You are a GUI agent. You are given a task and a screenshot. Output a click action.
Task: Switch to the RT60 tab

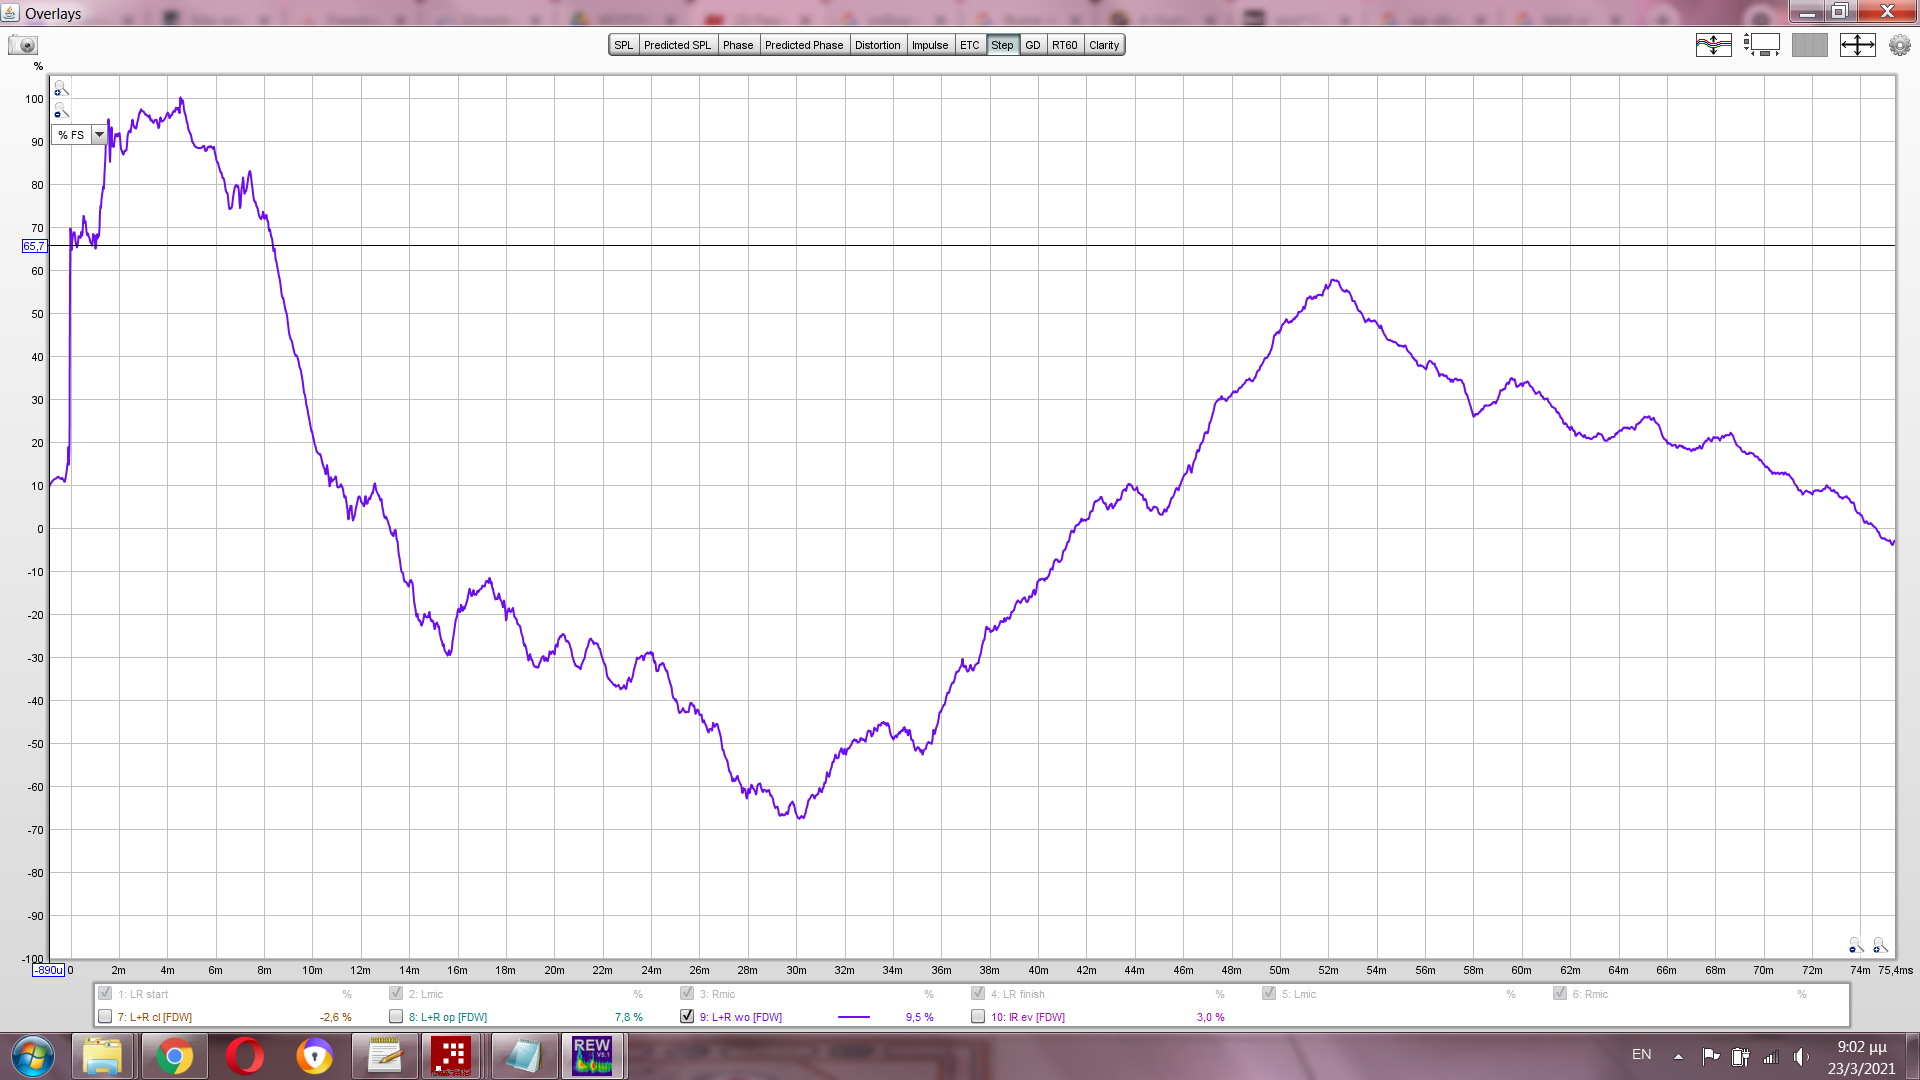1064,45
